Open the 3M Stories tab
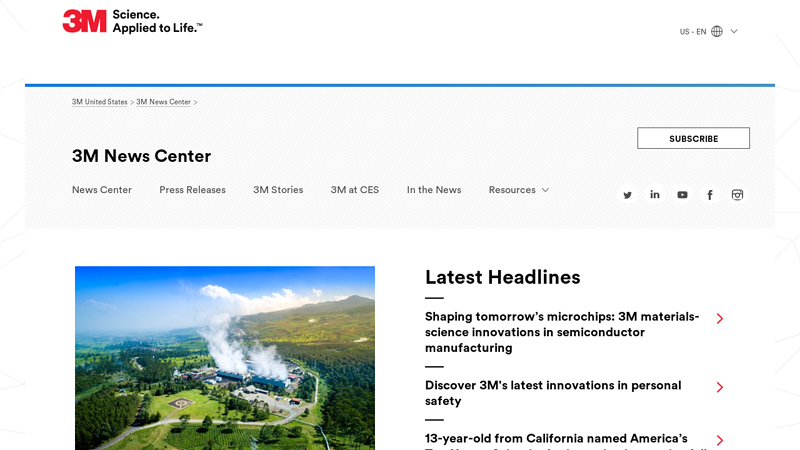 [x=278, y=190]
